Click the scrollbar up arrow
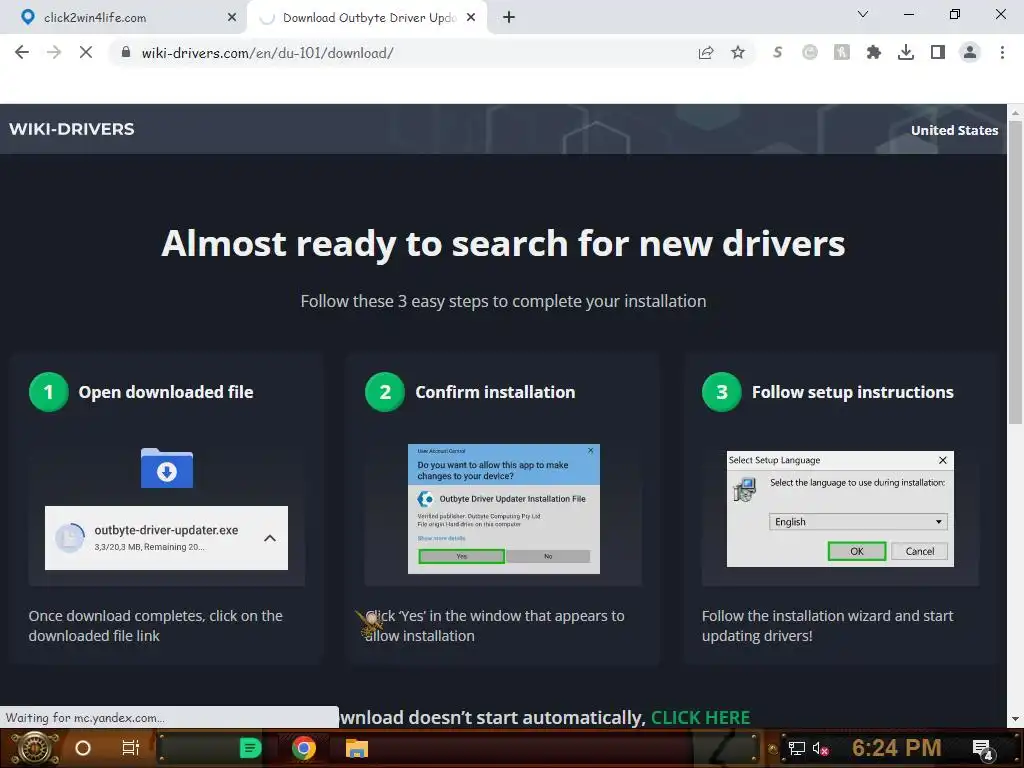The width and height of the screenshot is (1024, 768). tap(1016, 112)
